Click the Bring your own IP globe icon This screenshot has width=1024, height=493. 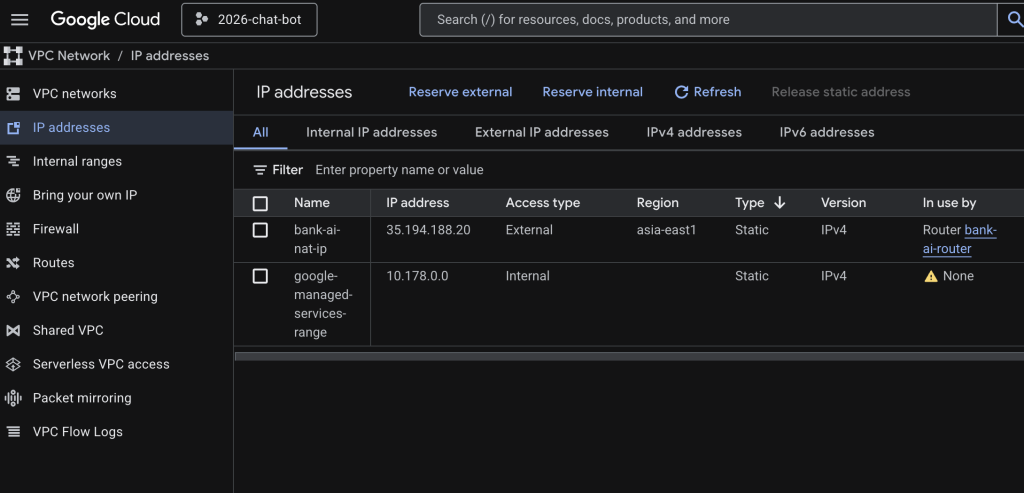click(x=13, y=195)
